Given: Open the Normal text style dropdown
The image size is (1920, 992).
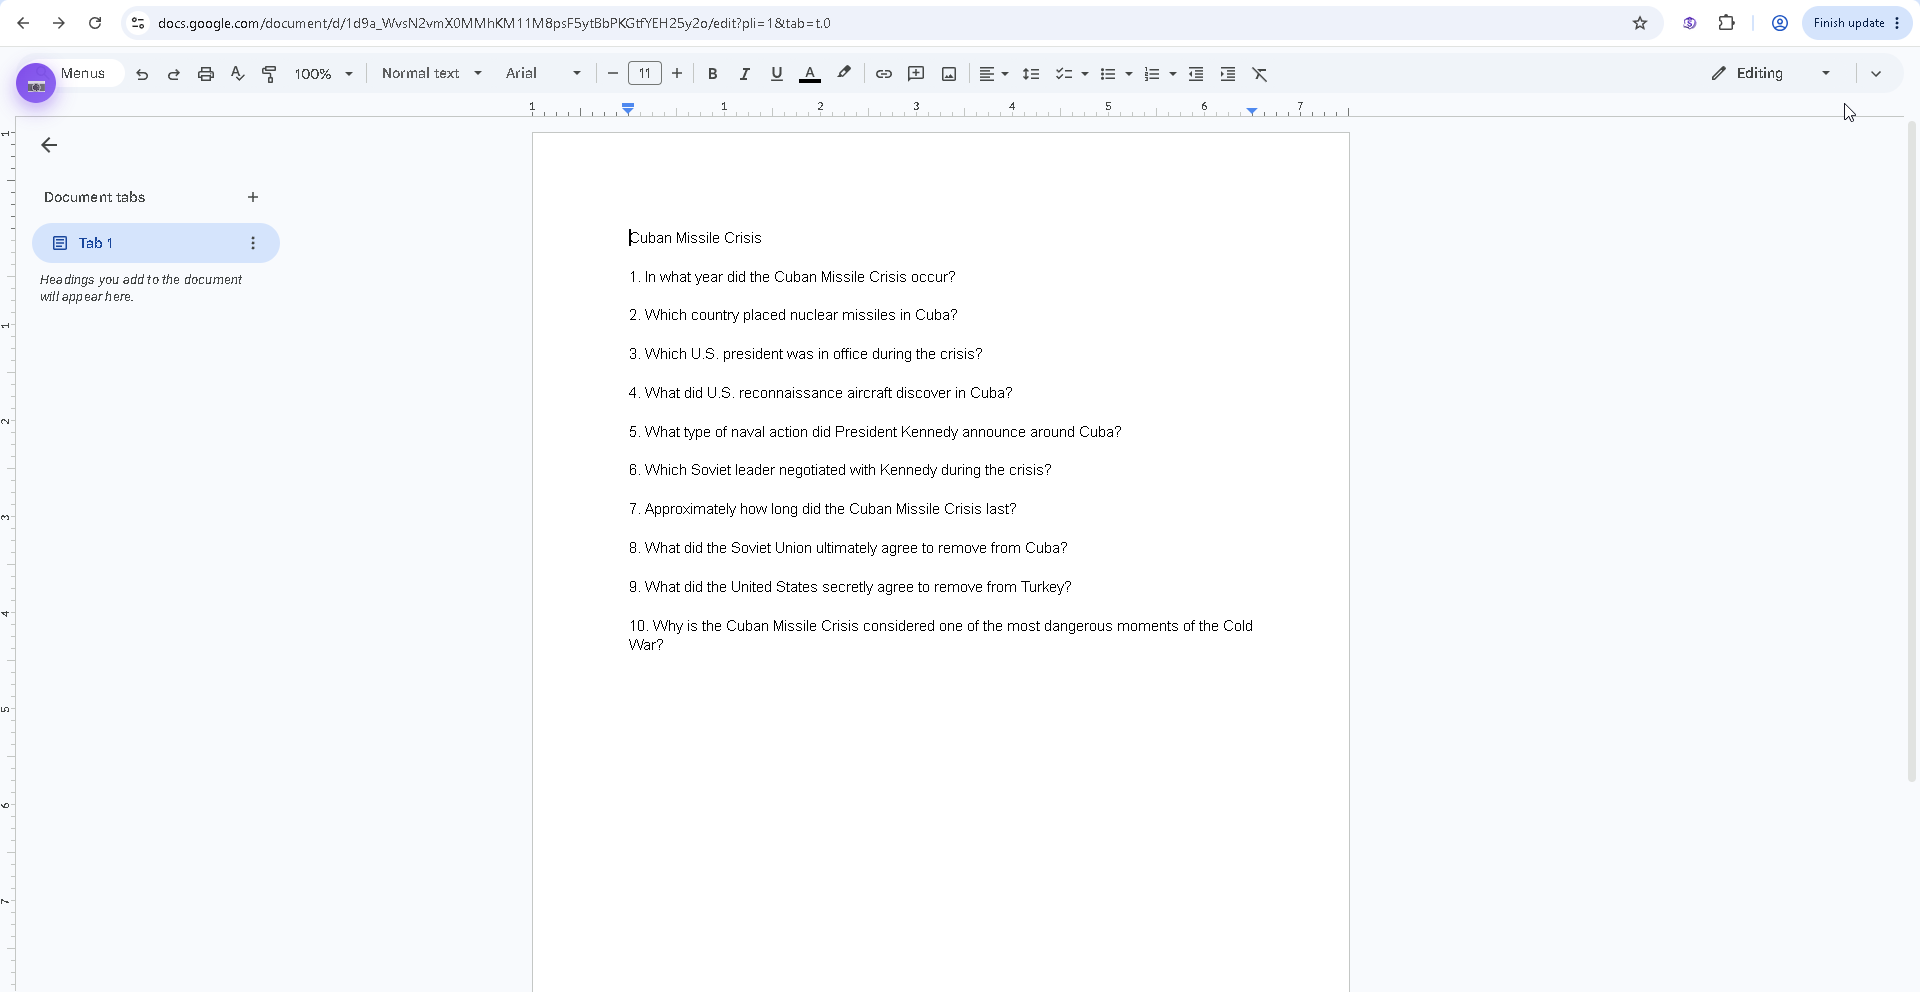Looking at the screenshot, I should 432,74.
